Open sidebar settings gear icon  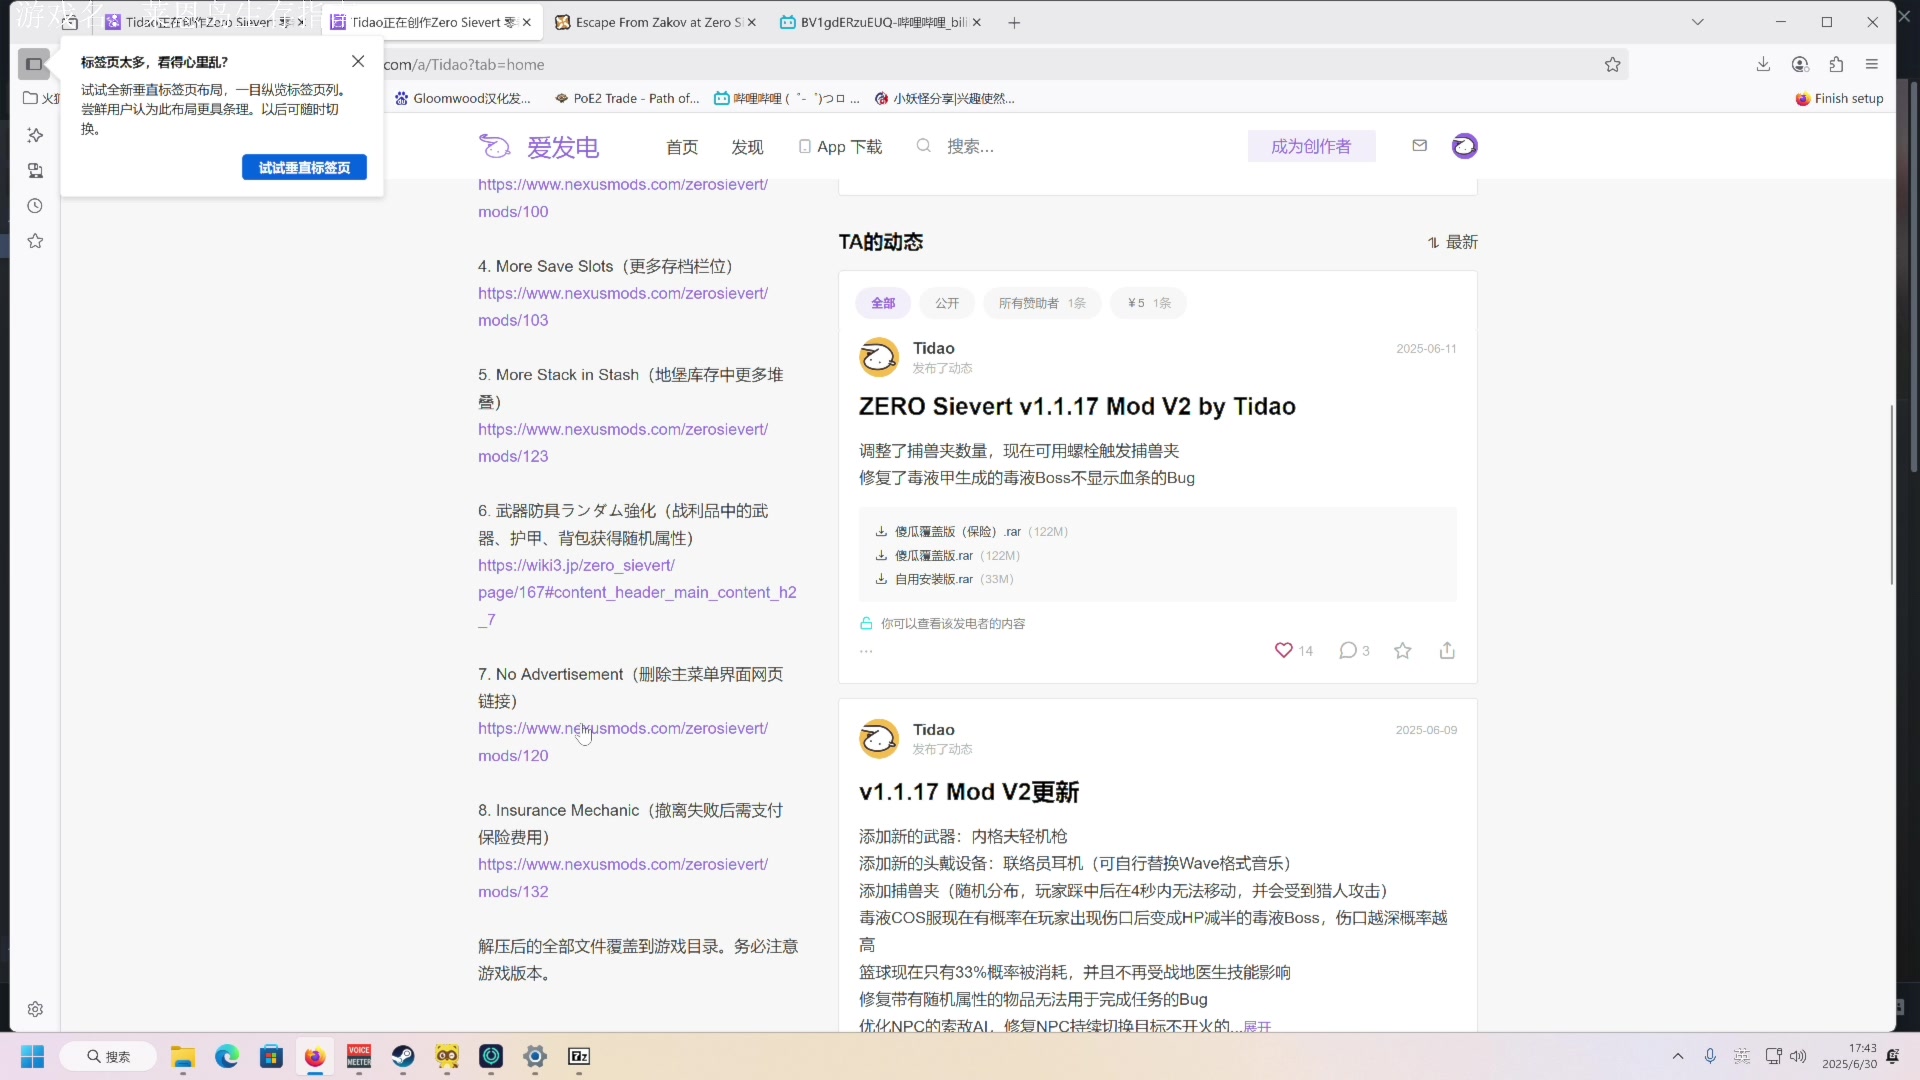coord(35,1009)
